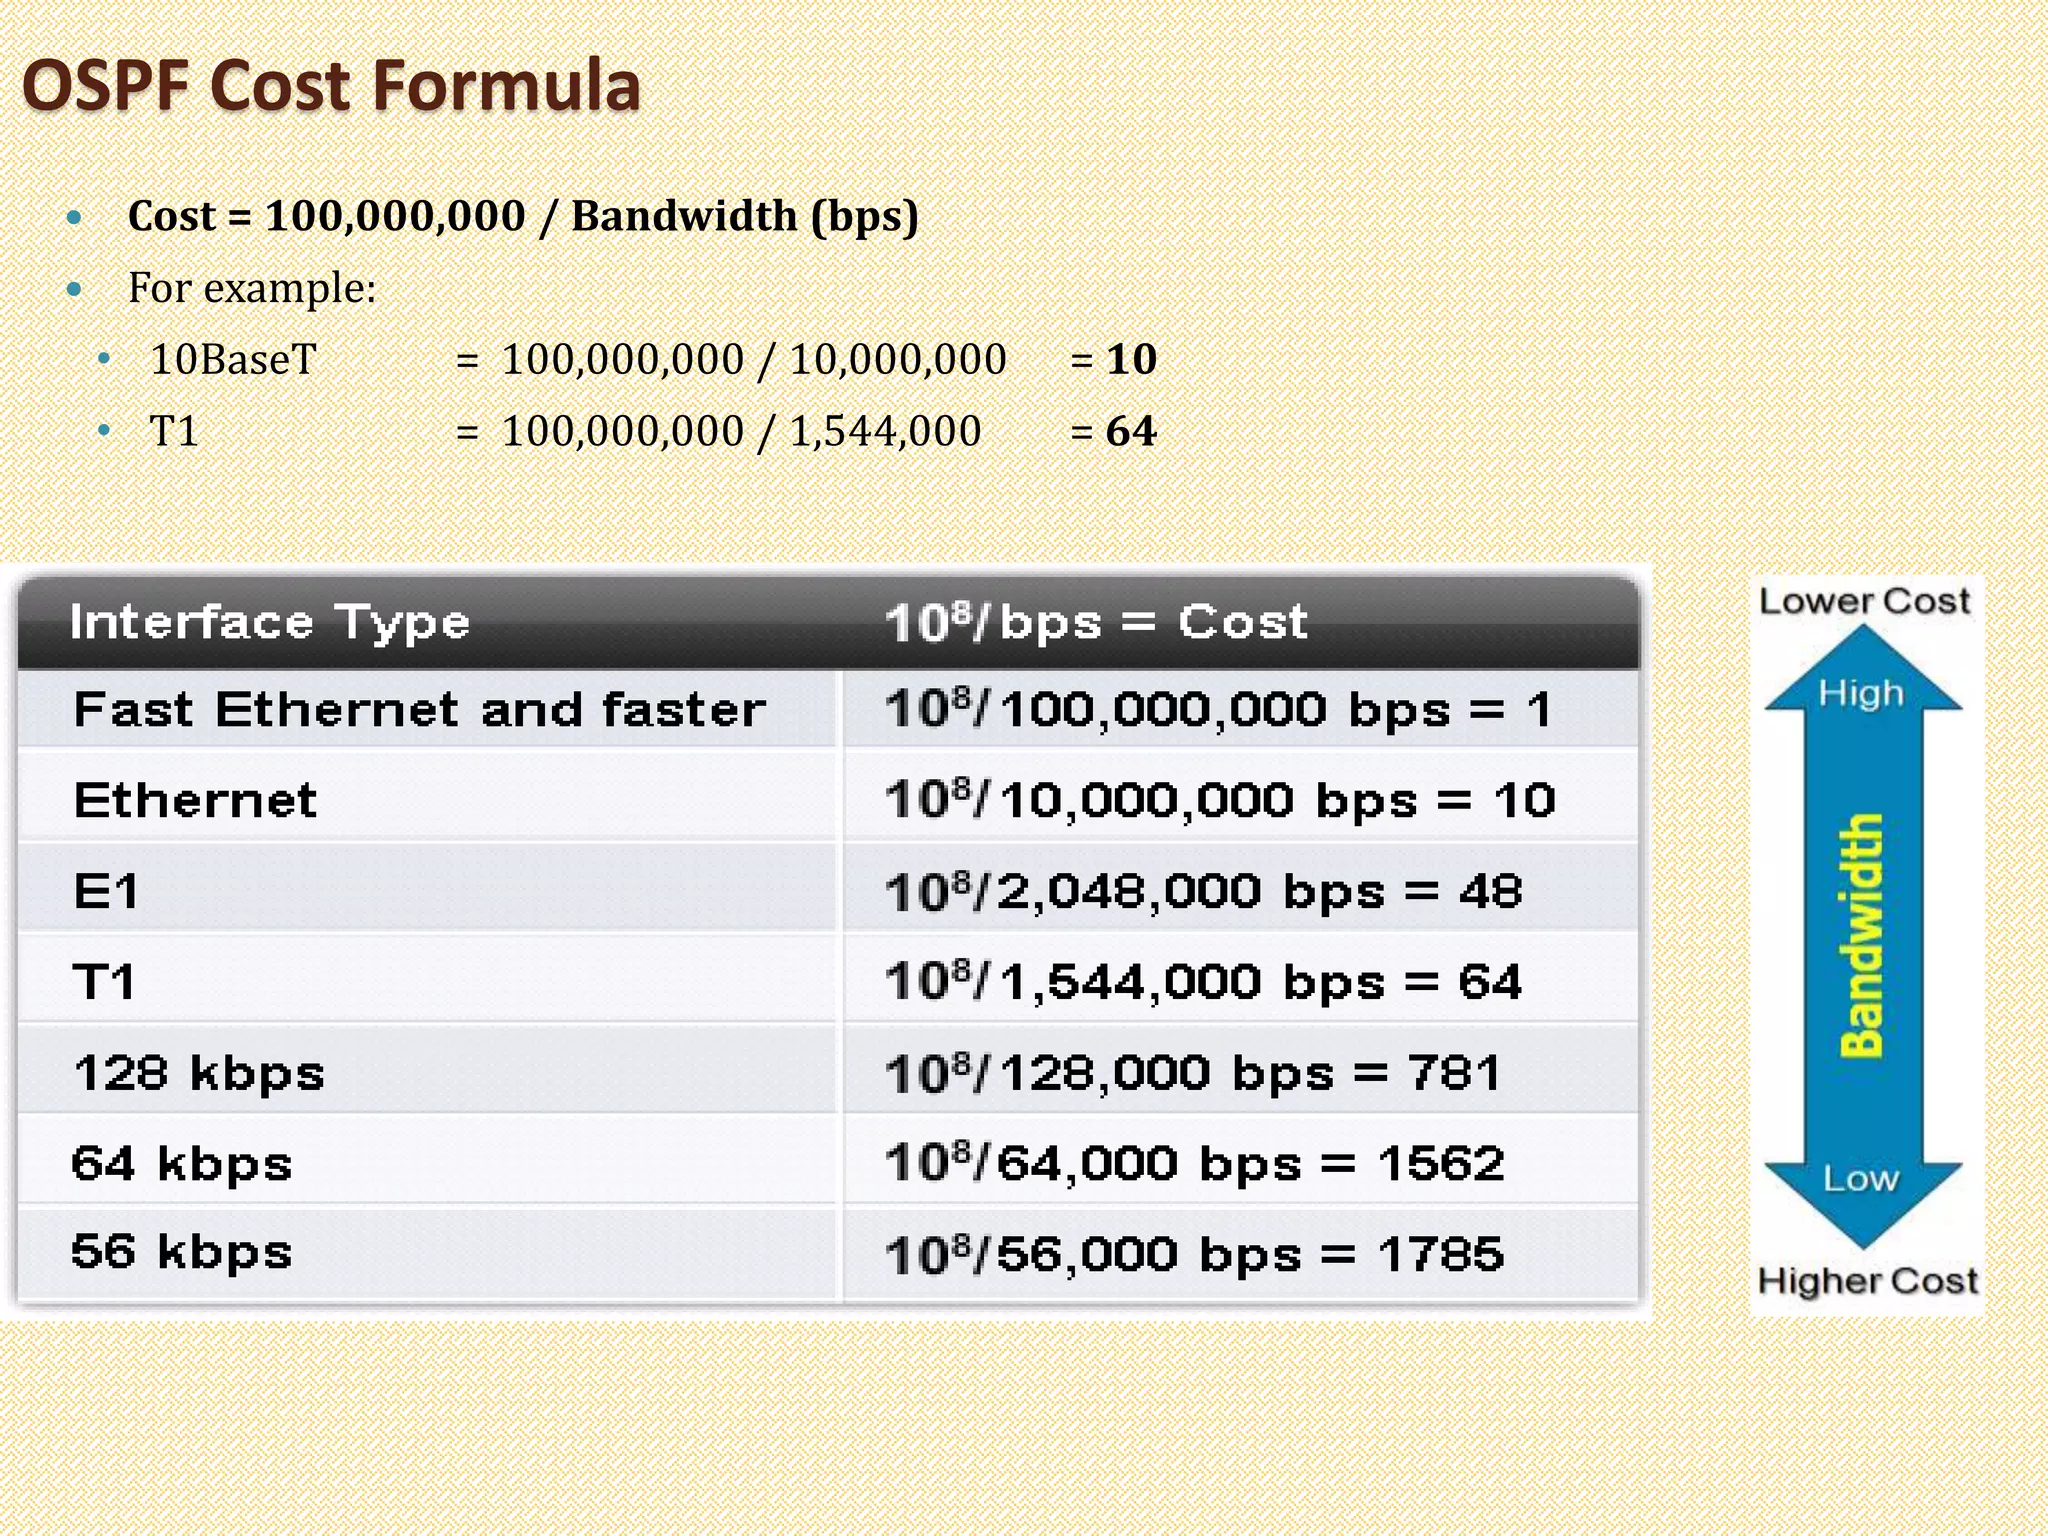
Task: Click the '10⁸/56,000 bps = 1785' cell
Action: click(1195, 1254)
